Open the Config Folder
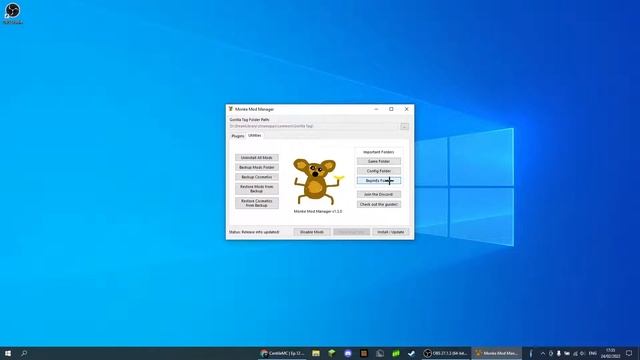Image resolution: width=640 pixels, height=360 pixels. pos(379,171)
